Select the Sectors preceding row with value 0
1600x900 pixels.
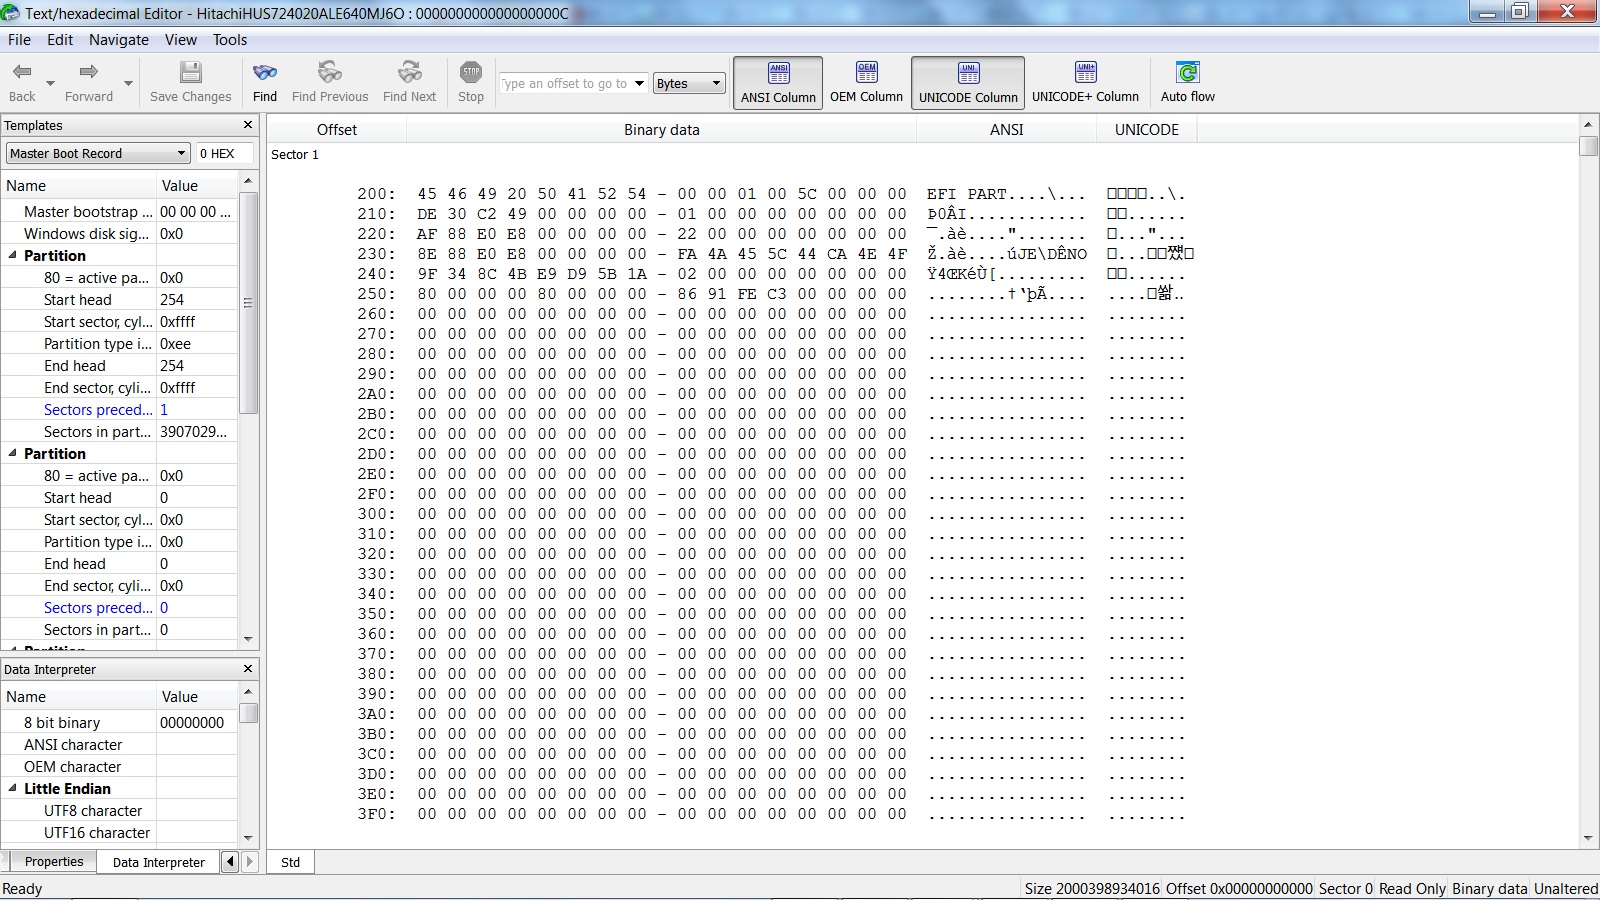(119, 607)
